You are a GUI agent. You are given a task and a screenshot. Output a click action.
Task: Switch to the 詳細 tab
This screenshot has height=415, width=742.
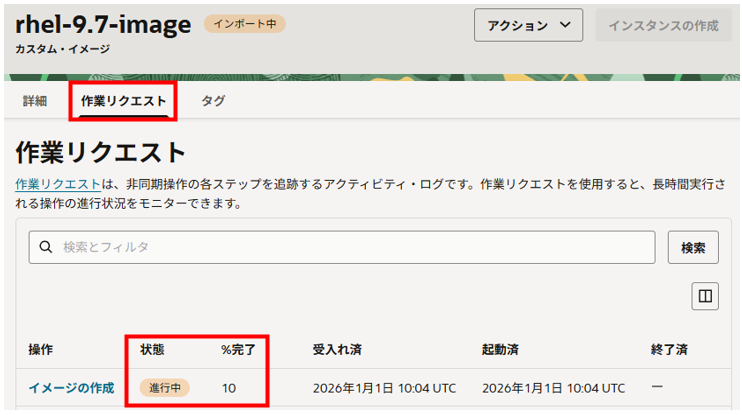[35, 101]
